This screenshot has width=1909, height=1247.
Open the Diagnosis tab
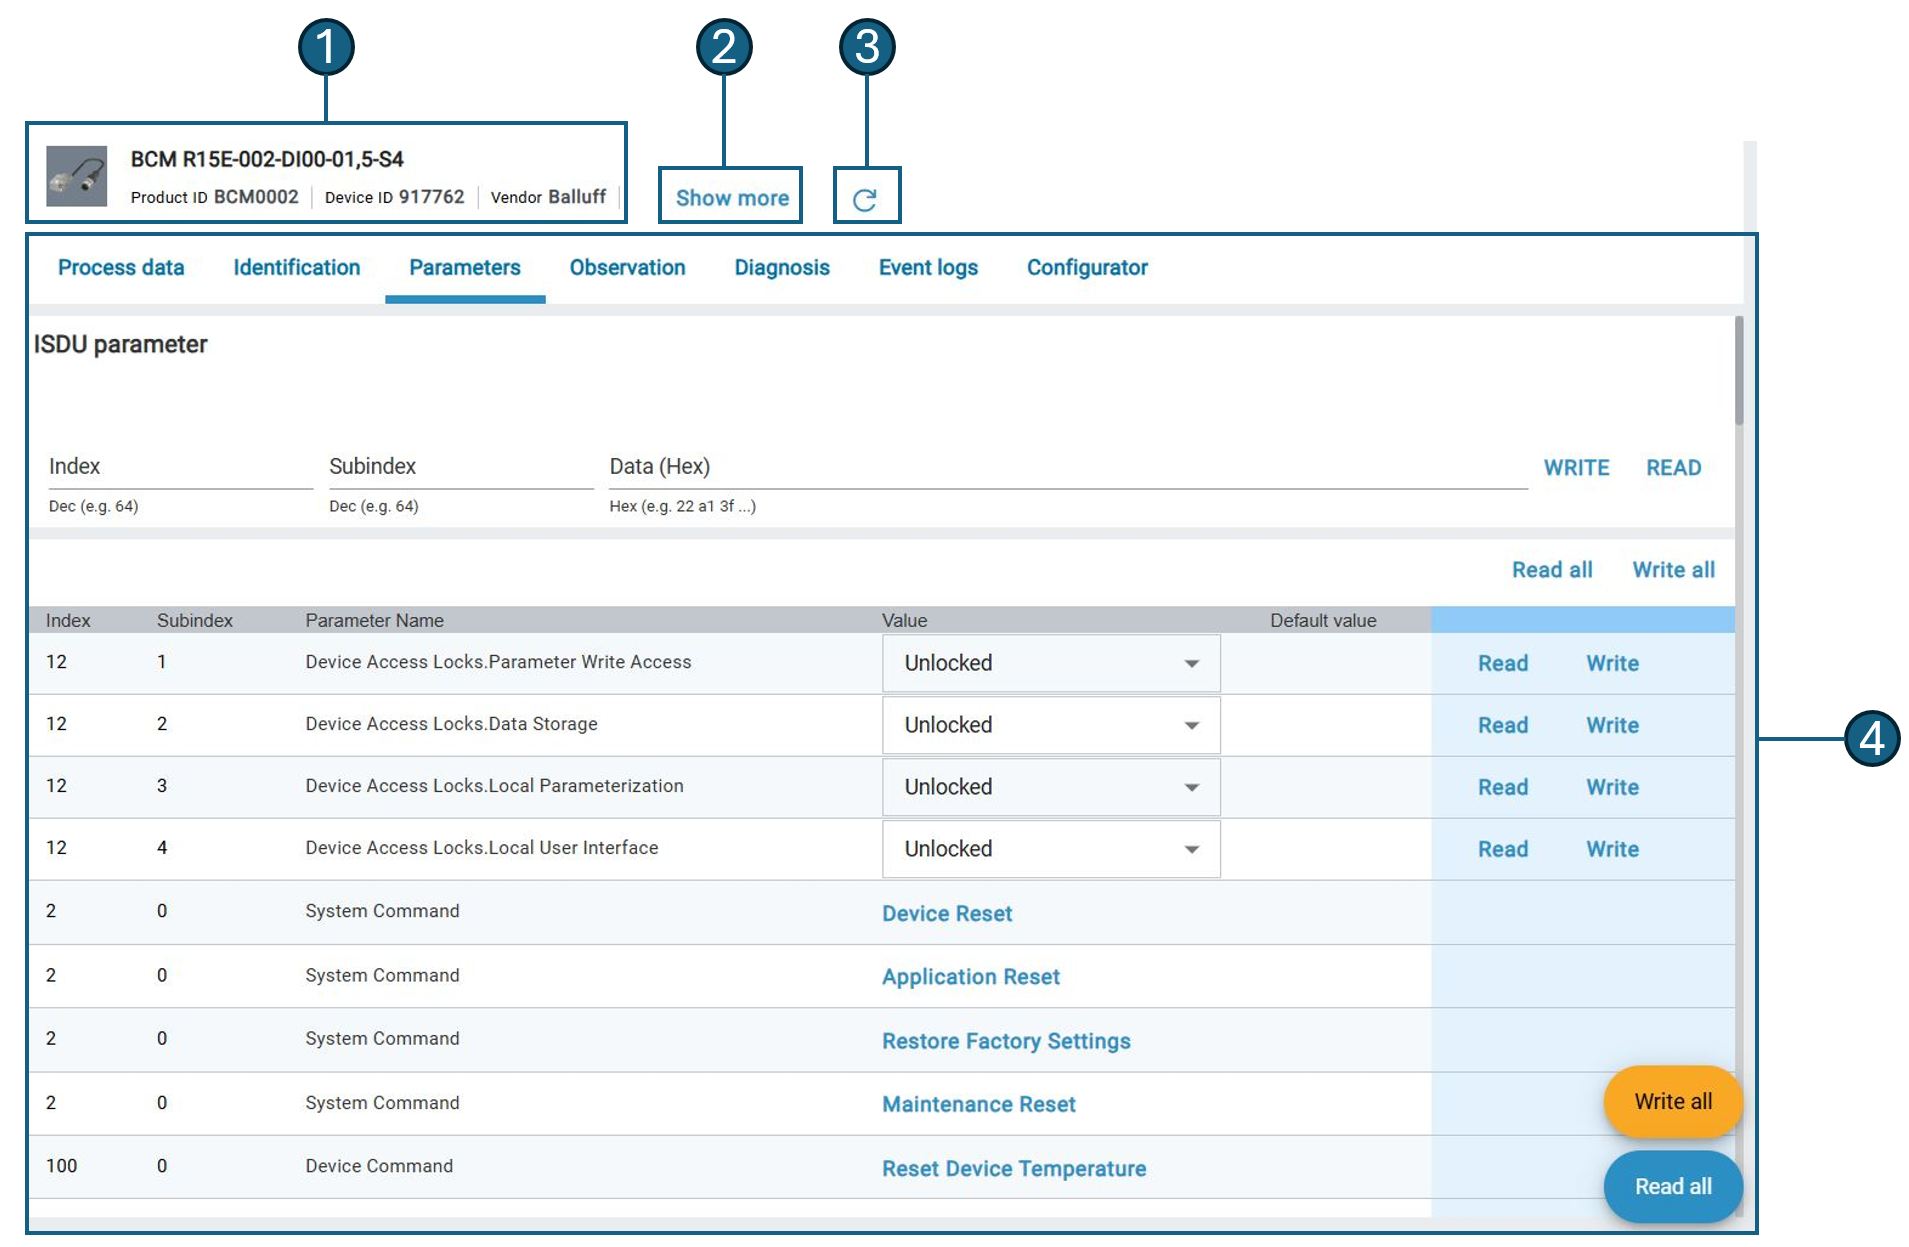[781, 268]
